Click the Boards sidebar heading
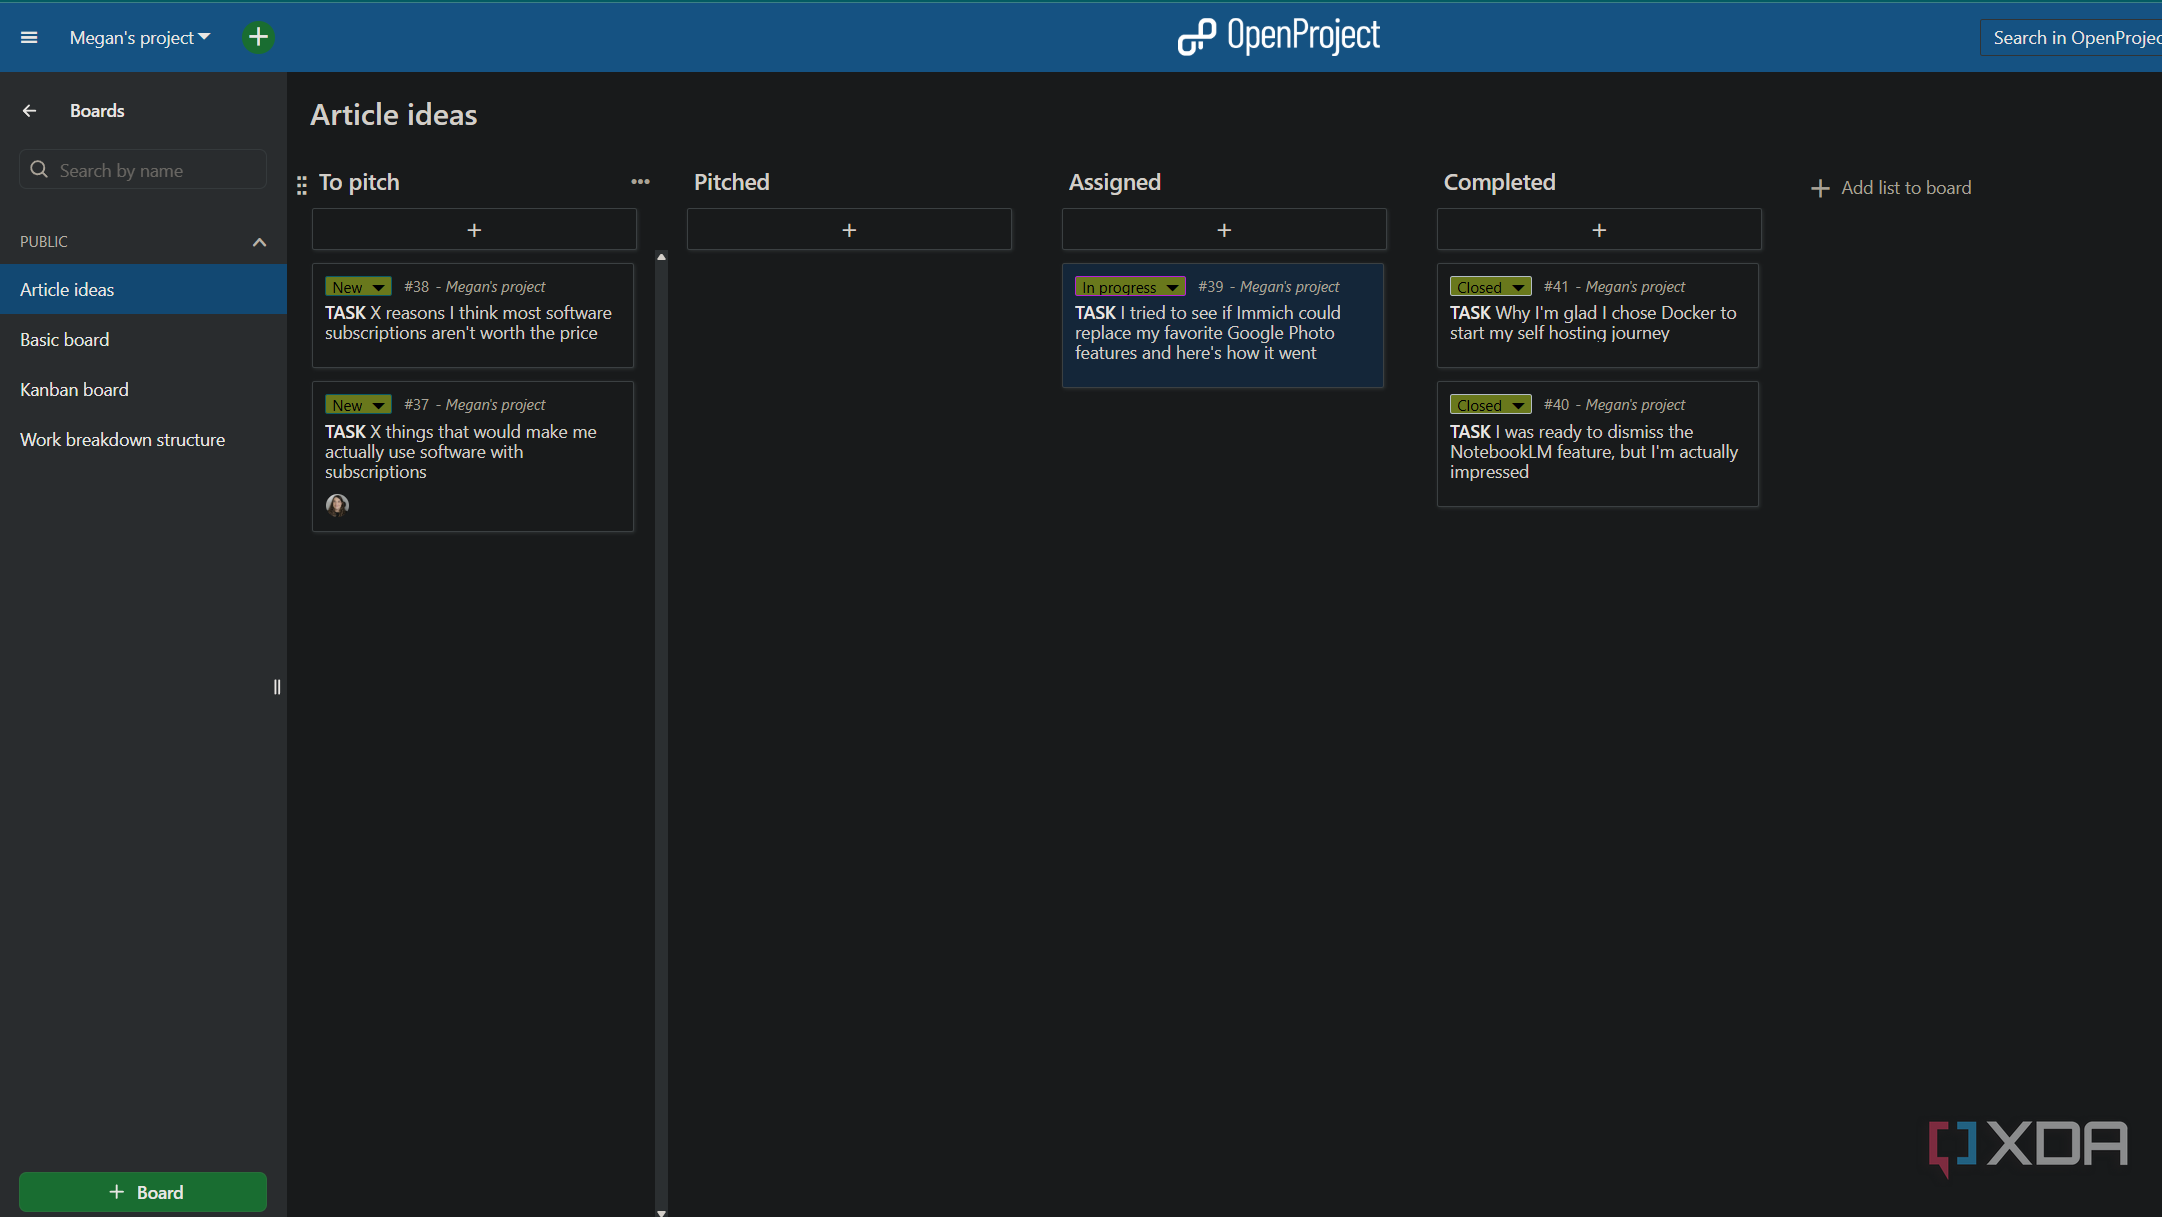The width and height of the screenshot is (2162, 1217). tap(97, 111)
